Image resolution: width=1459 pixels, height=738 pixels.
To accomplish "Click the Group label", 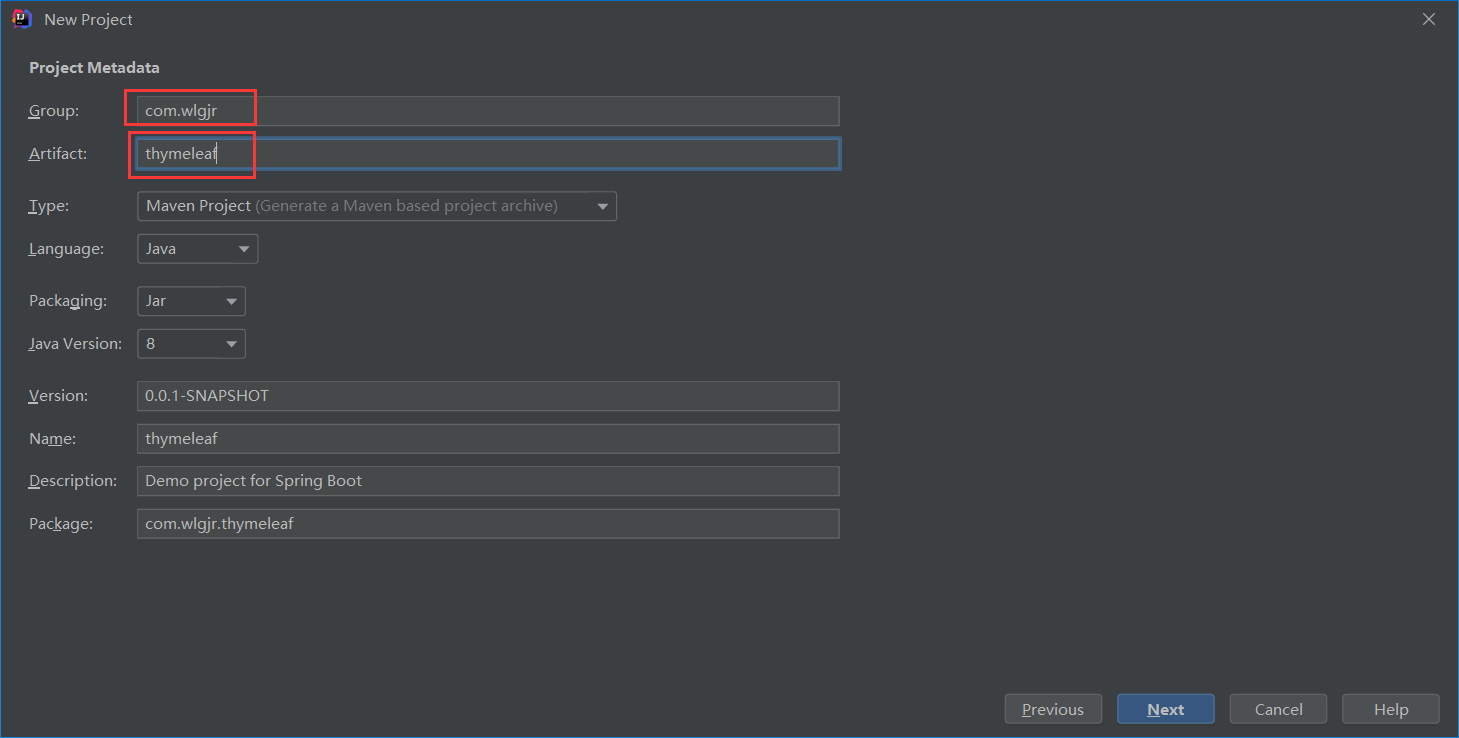I will tap(54, 111).
